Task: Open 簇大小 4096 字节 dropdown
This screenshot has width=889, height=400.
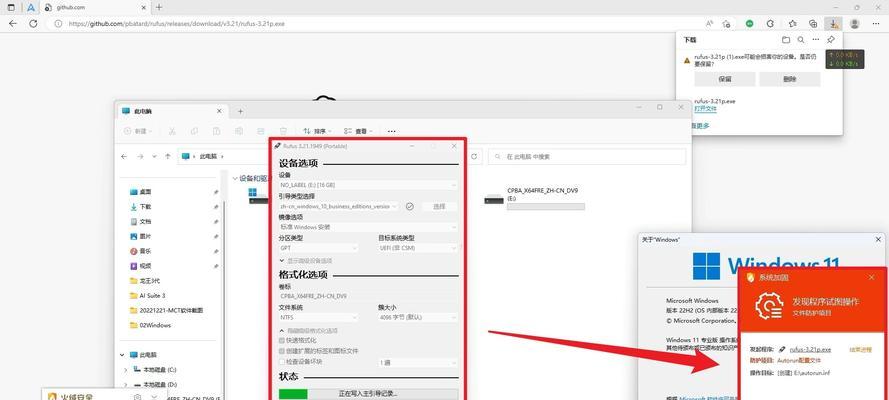Action: (x=418, y=318)
